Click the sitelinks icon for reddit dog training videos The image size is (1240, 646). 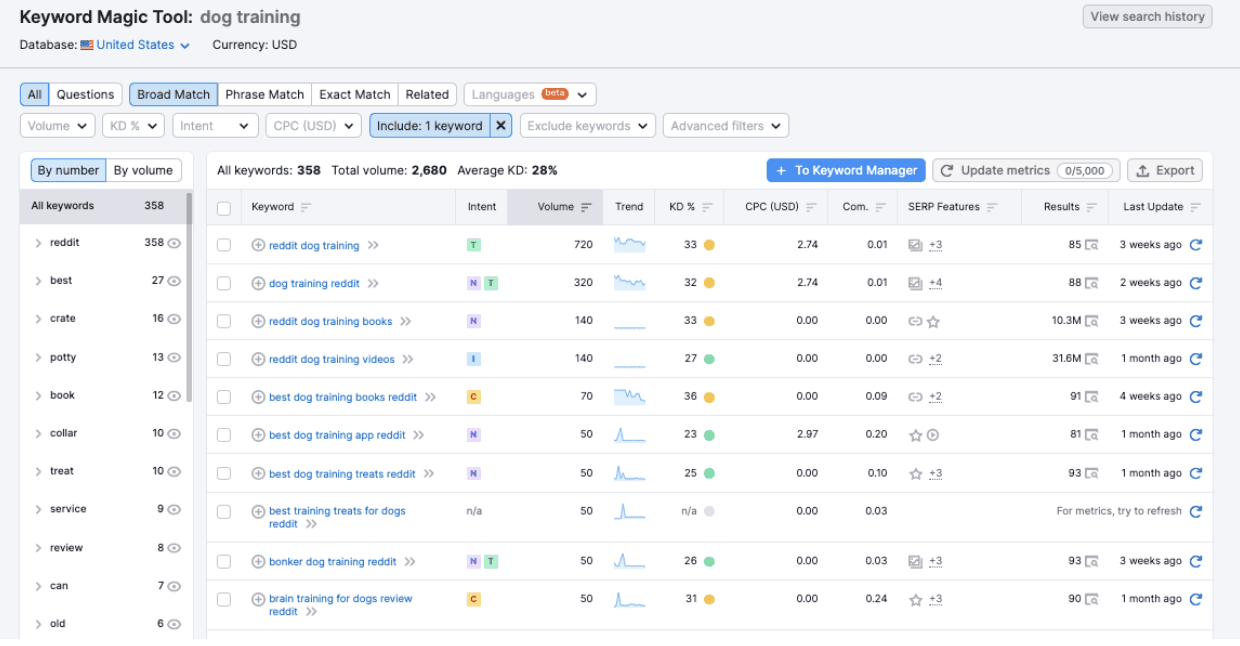[916, 358]
